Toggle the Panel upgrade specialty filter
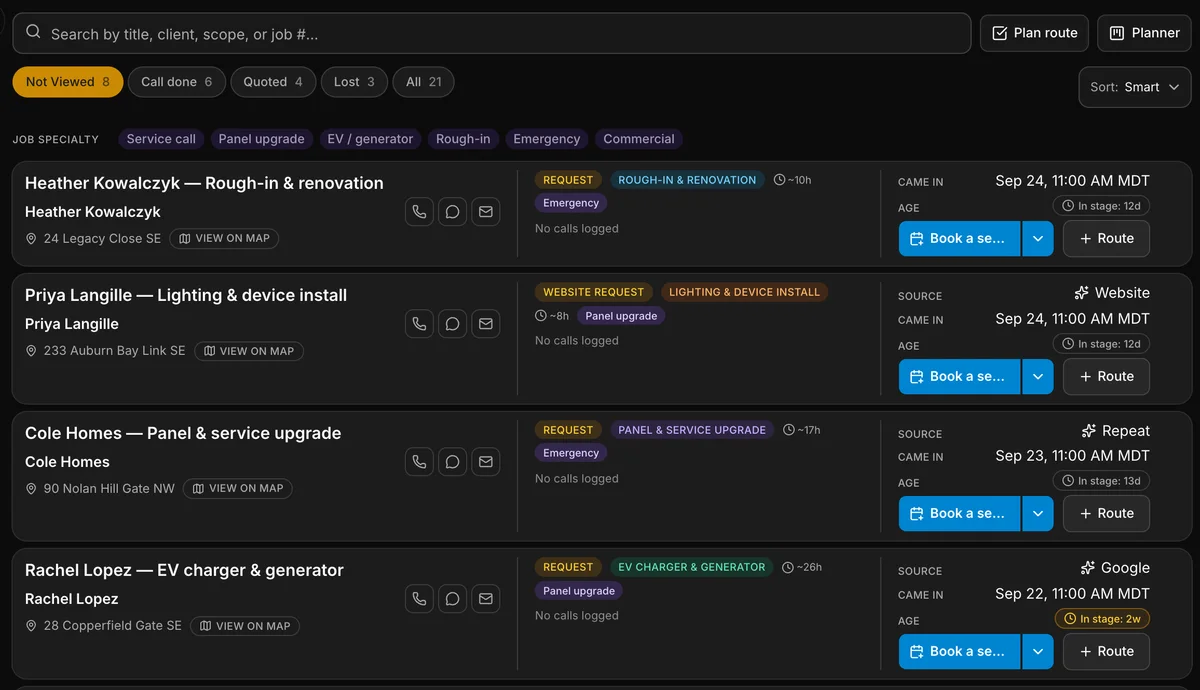 click(x=261, y=139)
